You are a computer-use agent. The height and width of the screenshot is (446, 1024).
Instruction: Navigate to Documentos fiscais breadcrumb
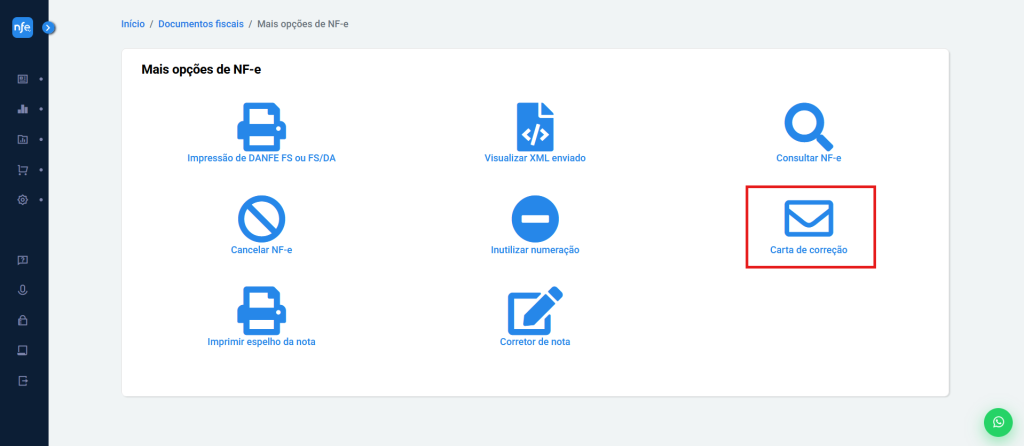pyautogui.click(x=200, y=22)
